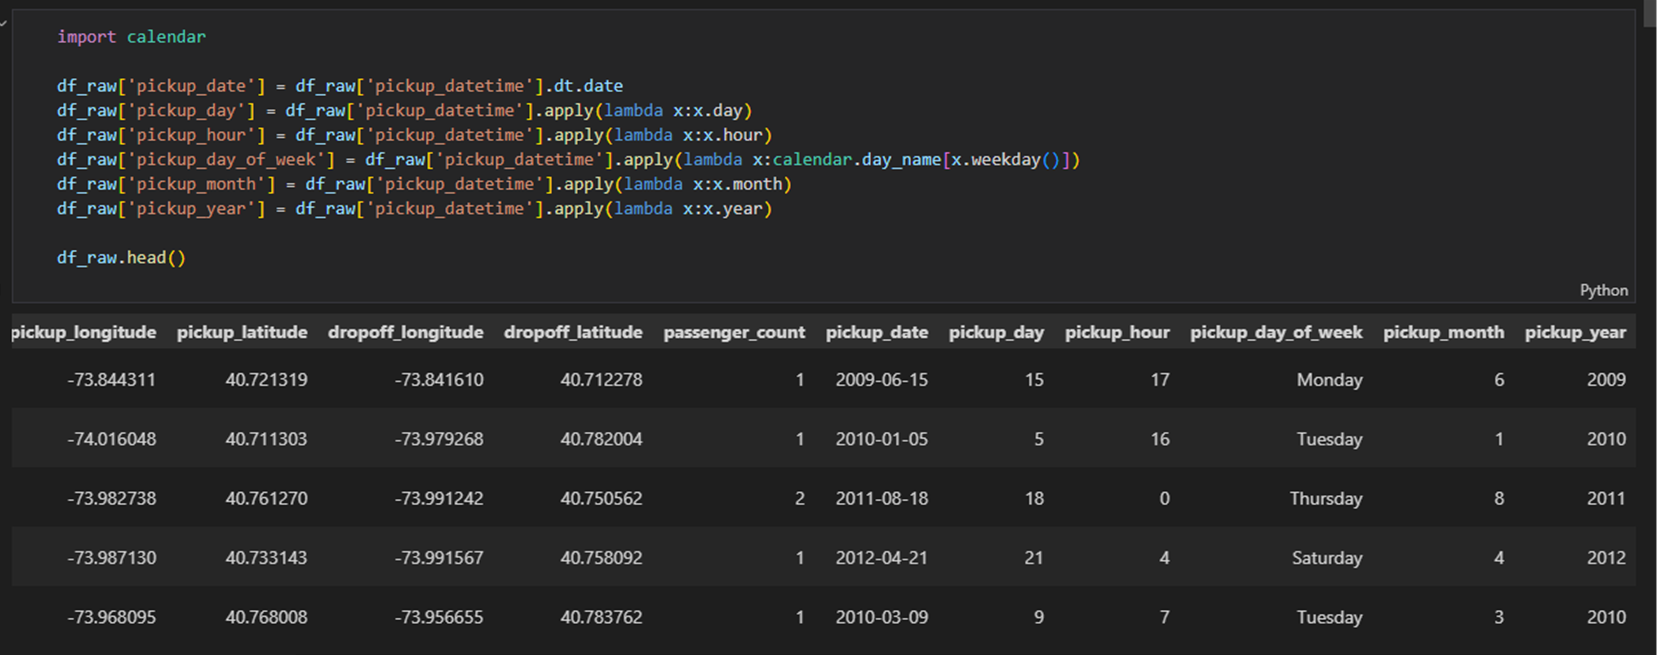Click the pickup_year cell 2012

(x=1606, y=558)
